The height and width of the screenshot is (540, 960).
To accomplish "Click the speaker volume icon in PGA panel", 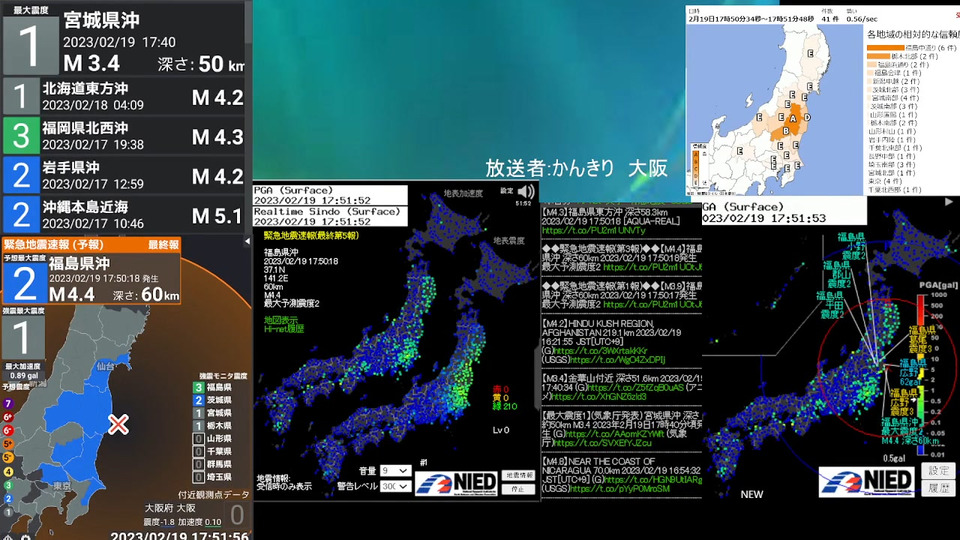I will pyautogui.click(x=526, y=192).
